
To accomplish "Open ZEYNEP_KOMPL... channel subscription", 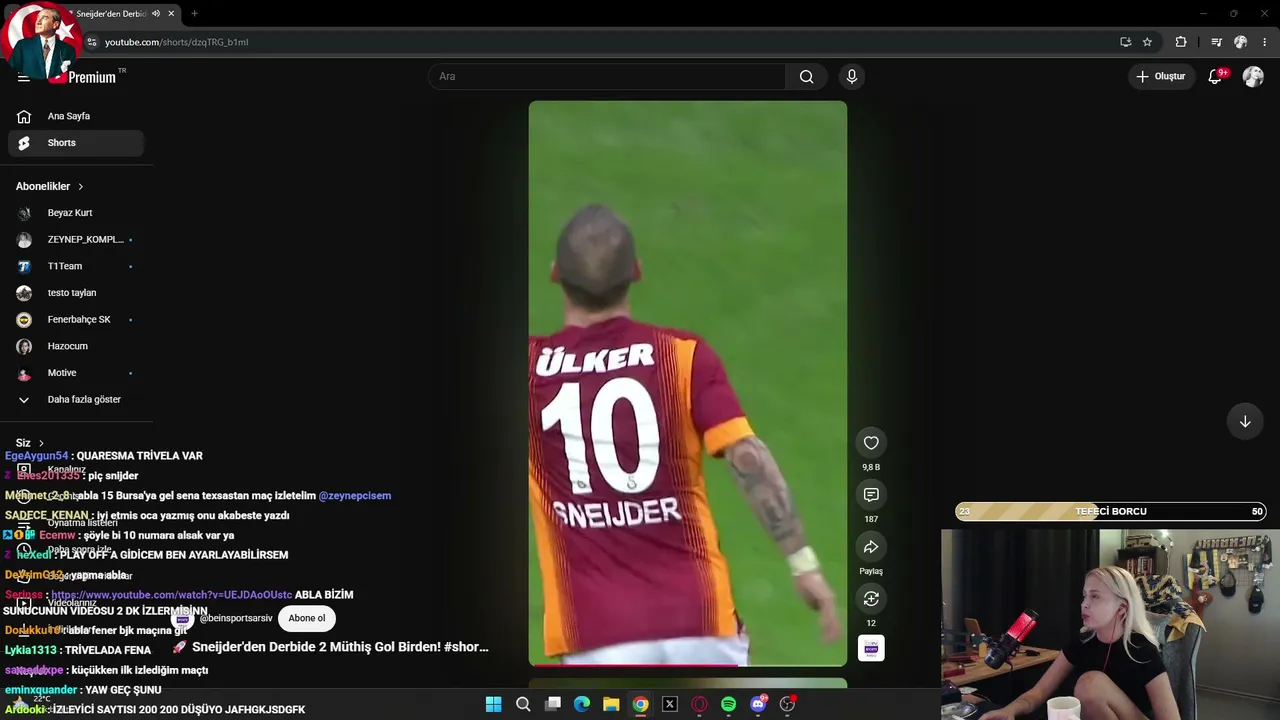I will click(76, 240).
